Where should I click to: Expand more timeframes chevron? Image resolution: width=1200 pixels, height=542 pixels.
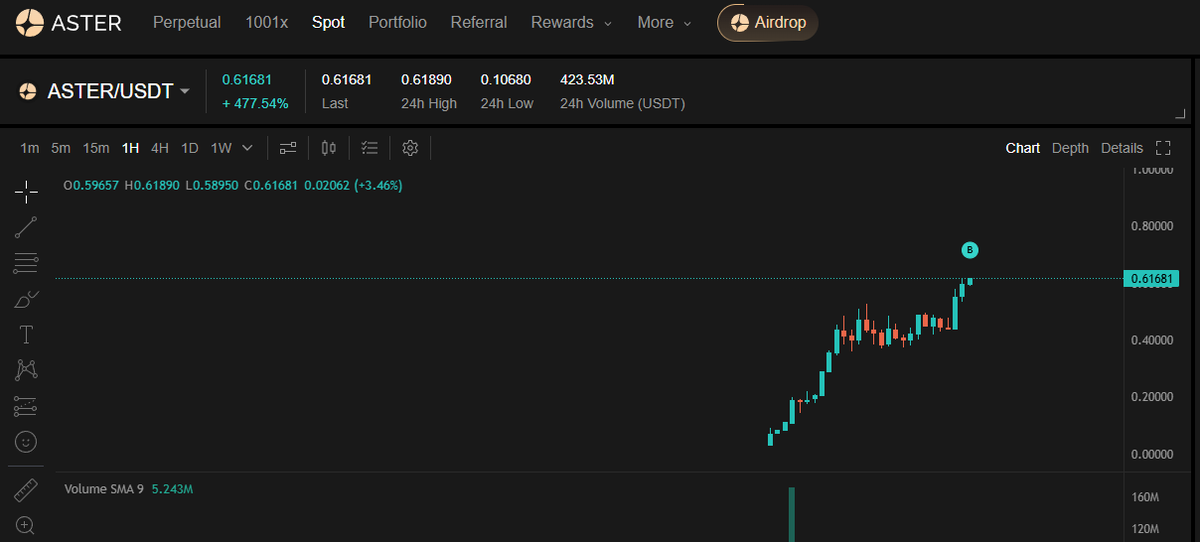pyautogui.click(x=248, y=148)
